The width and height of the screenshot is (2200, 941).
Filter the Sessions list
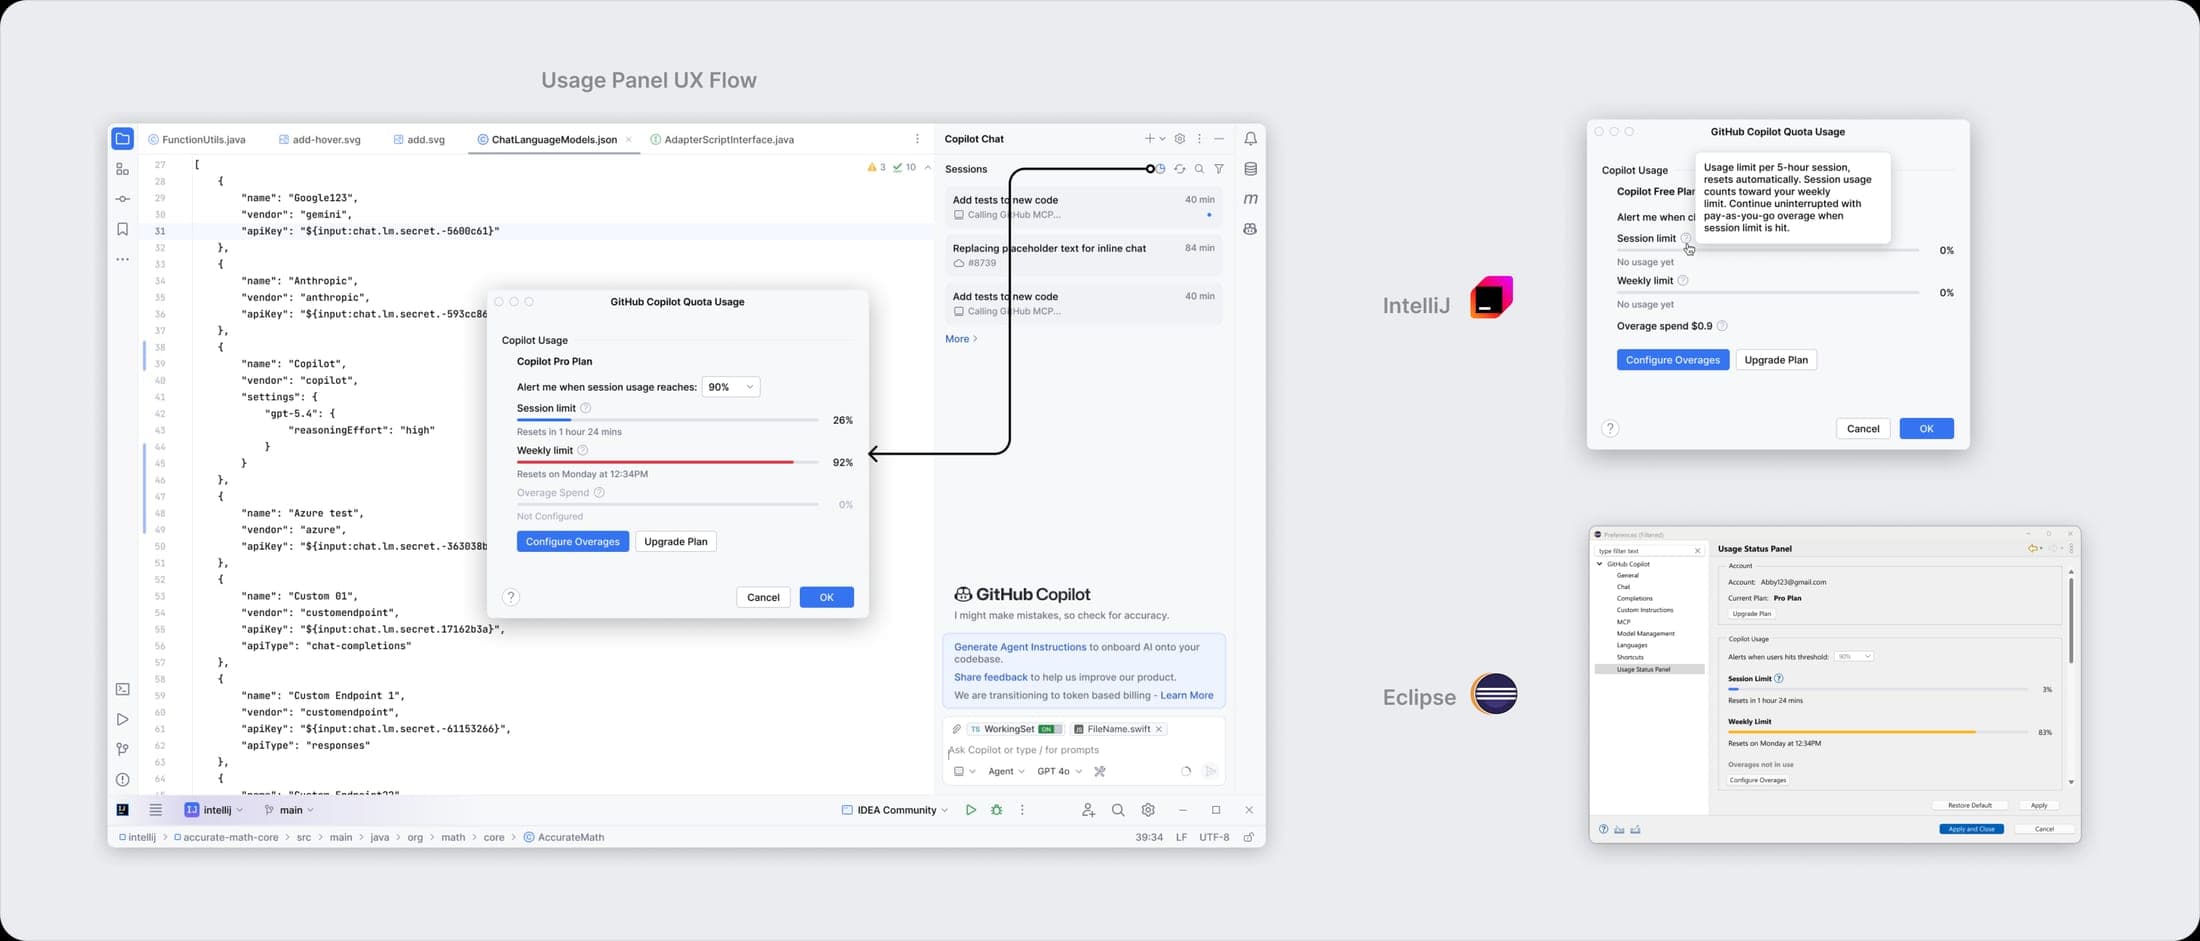tap(1219, 169)
